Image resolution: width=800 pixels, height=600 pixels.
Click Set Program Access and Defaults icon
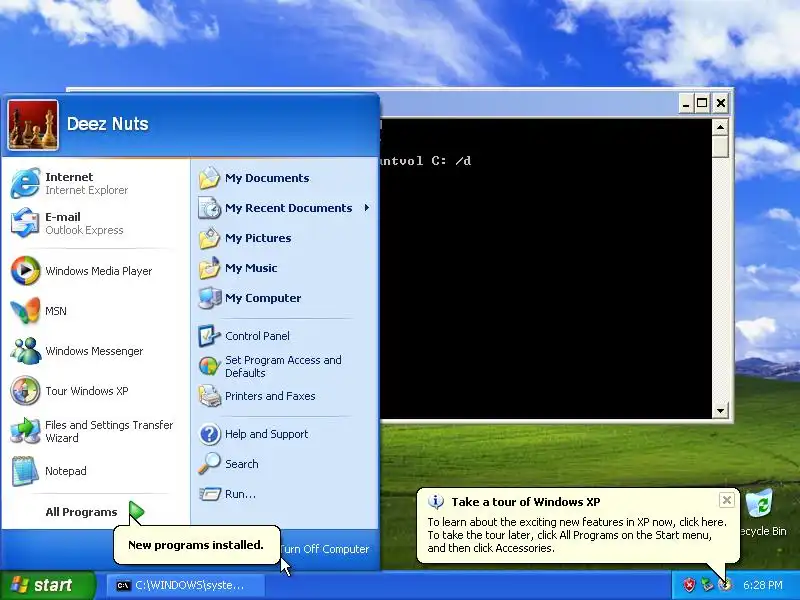[209, 366]
